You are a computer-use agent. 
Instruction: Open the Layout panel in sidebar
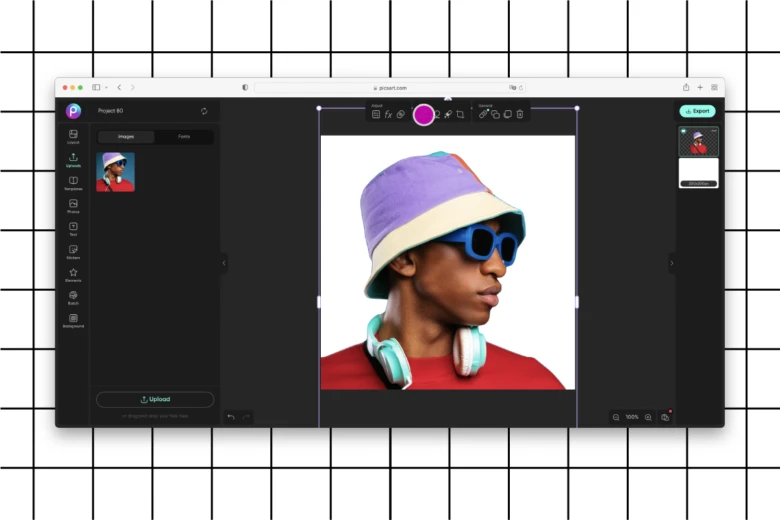pyautogui.click(x=73, y=136)
